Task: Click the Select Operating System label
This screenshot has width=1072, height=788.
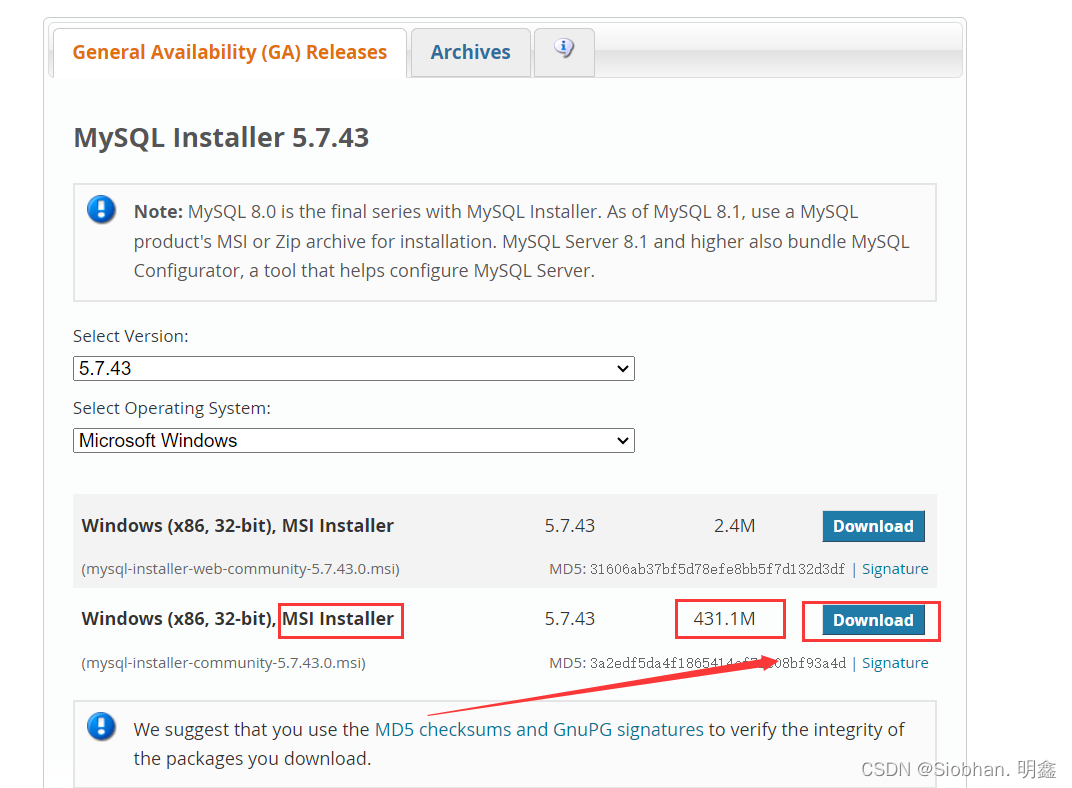Action: 172,408
